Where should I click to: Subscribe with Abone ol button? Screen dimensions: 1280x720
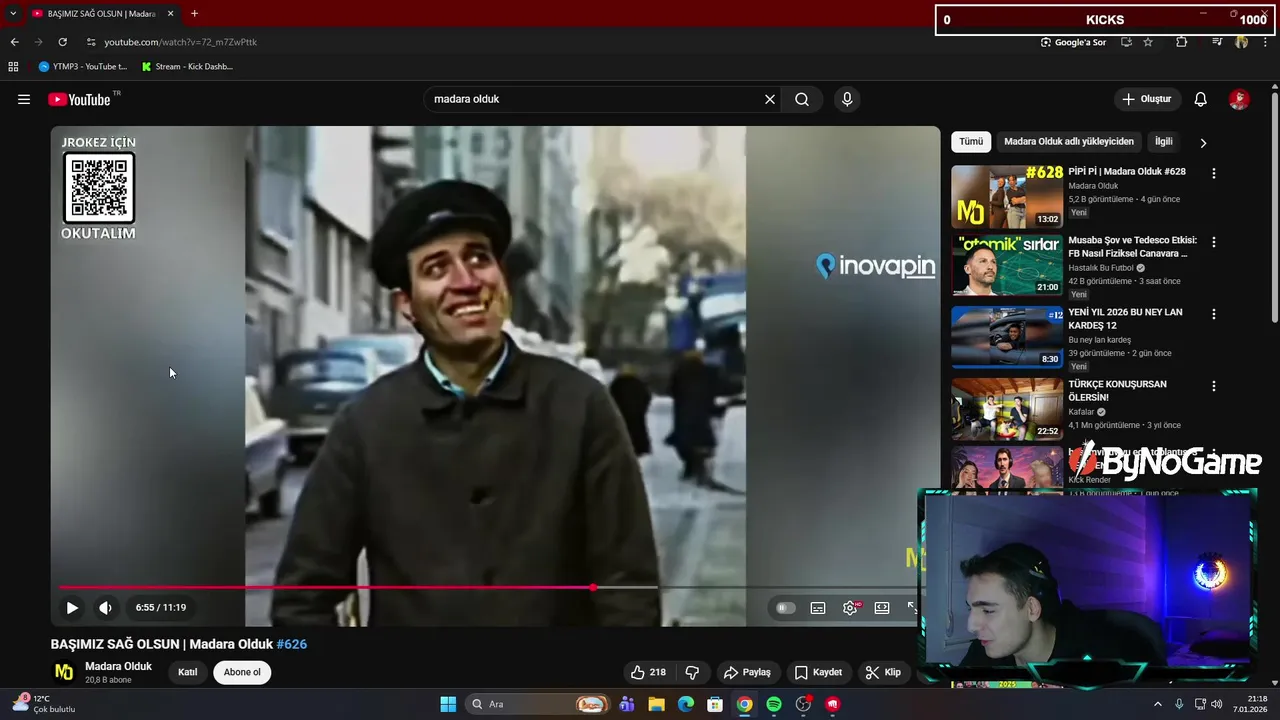pos(242,672)
